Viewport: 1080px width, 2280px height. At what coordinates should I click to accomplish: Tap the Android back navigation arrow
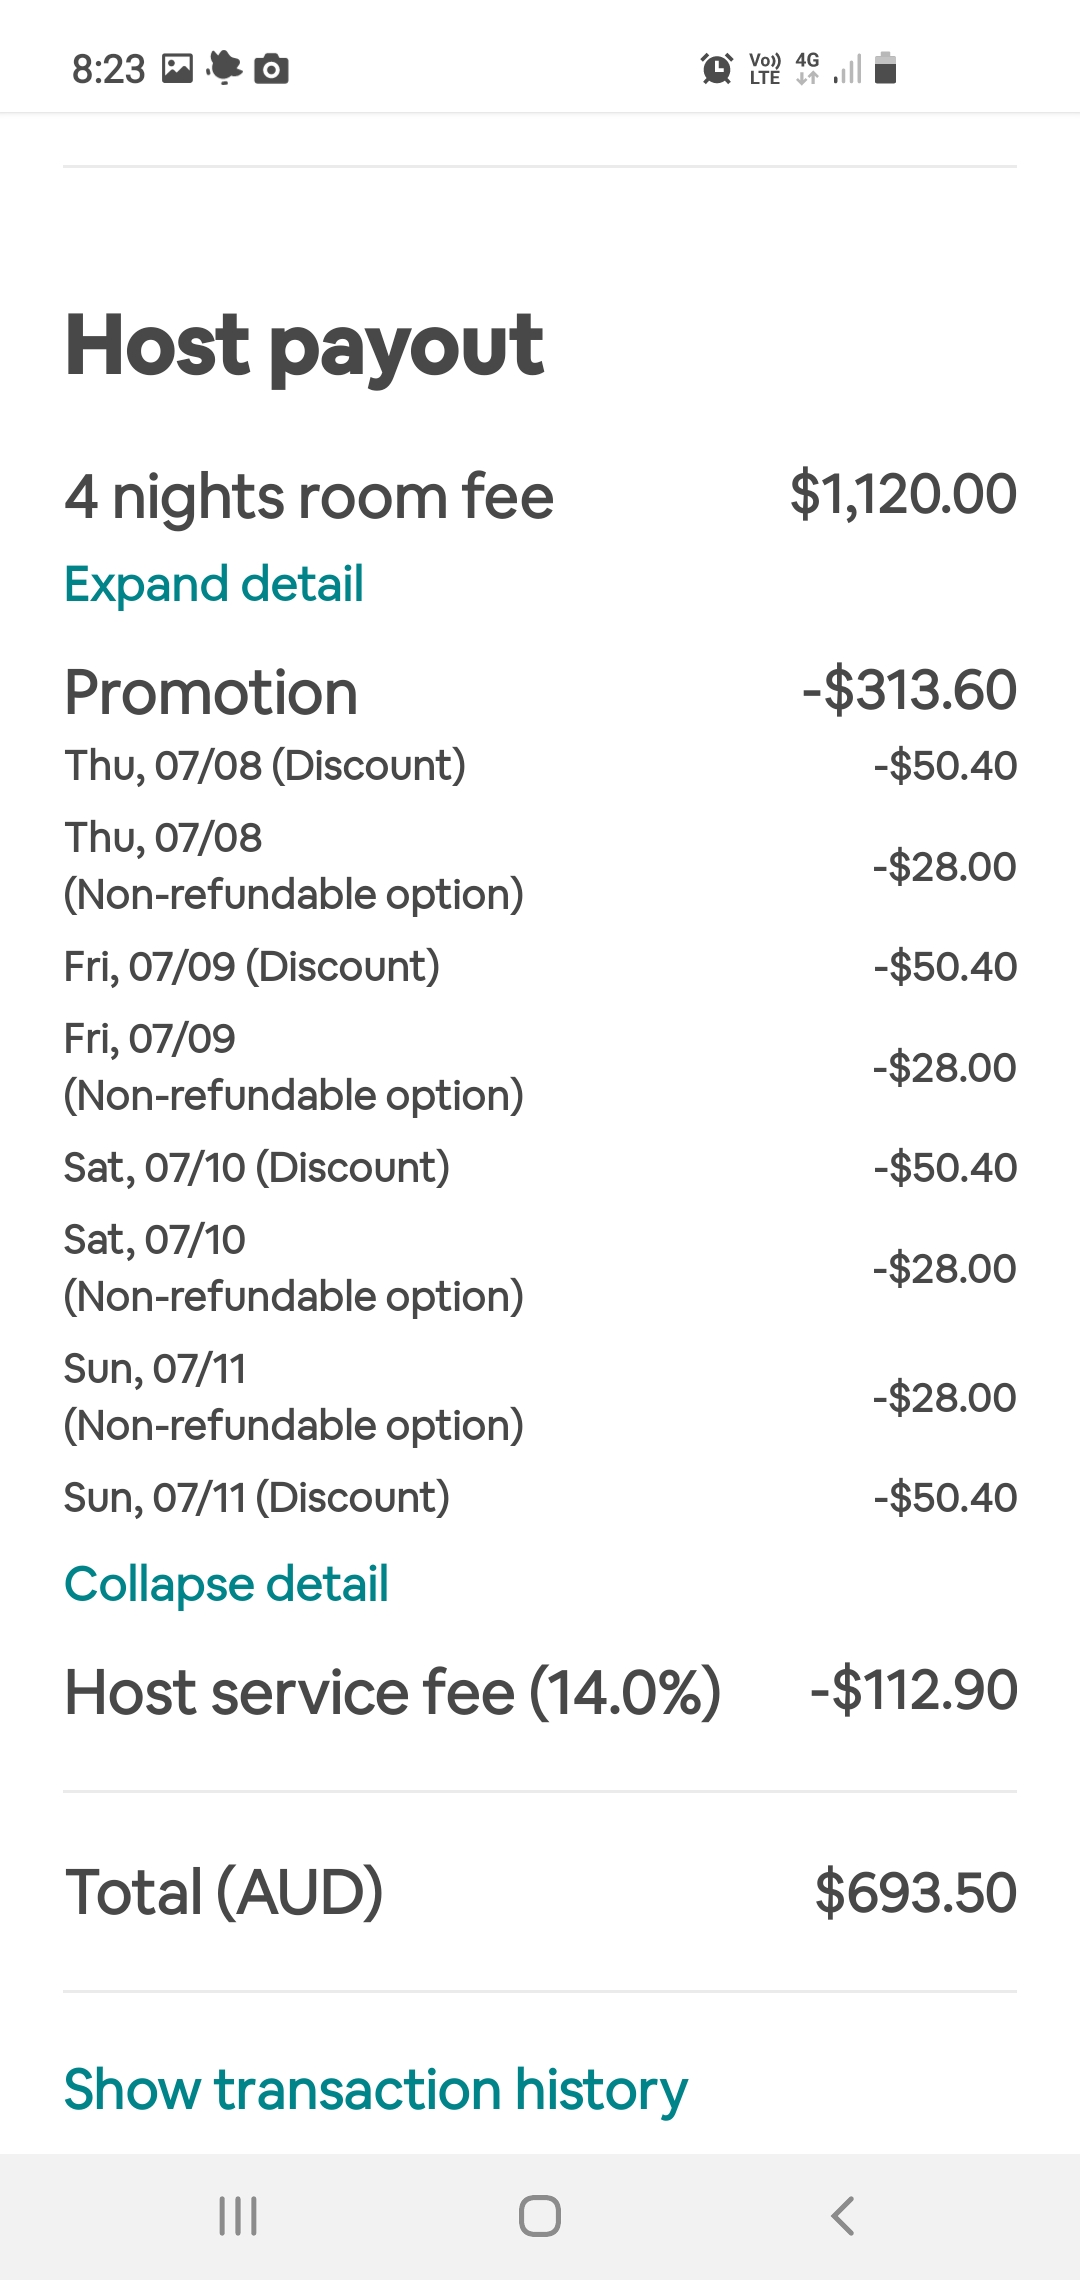pos(843,2216)
